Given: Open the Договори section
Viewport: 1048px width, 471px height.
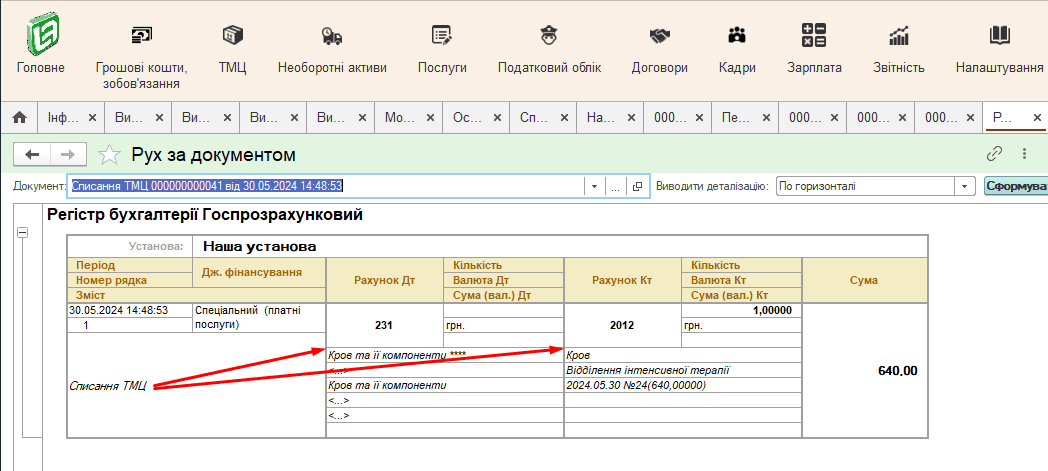Looking at the screenshot, I should 659,36.
